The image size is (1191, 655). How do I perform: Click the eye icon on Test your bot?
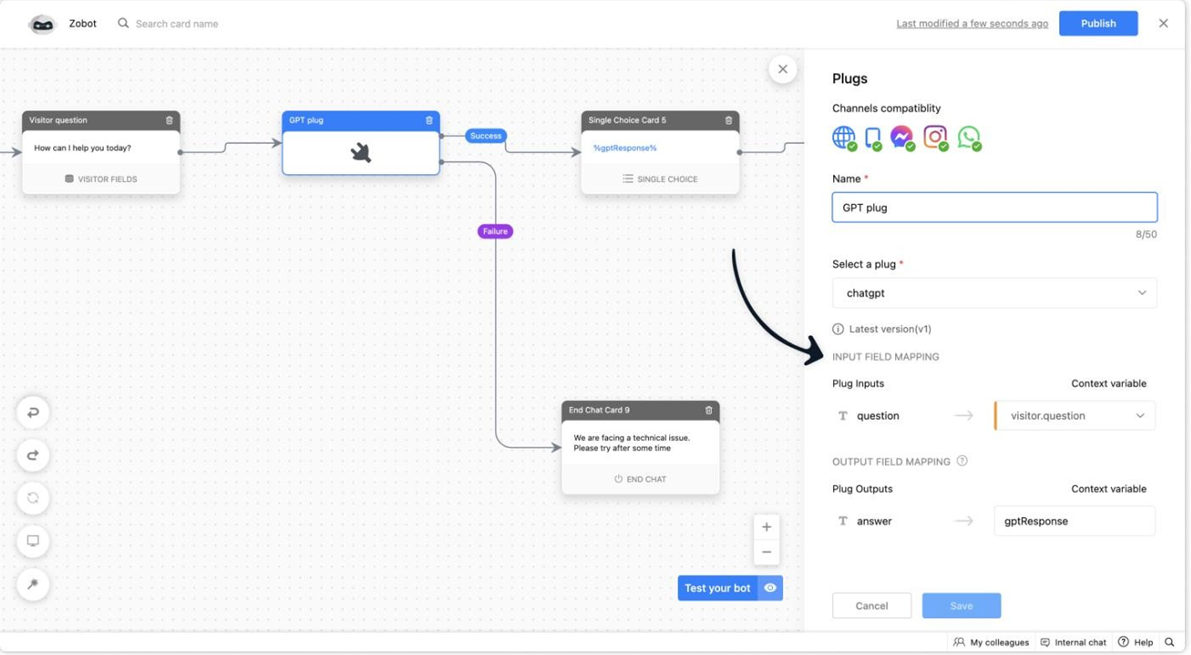771,588
